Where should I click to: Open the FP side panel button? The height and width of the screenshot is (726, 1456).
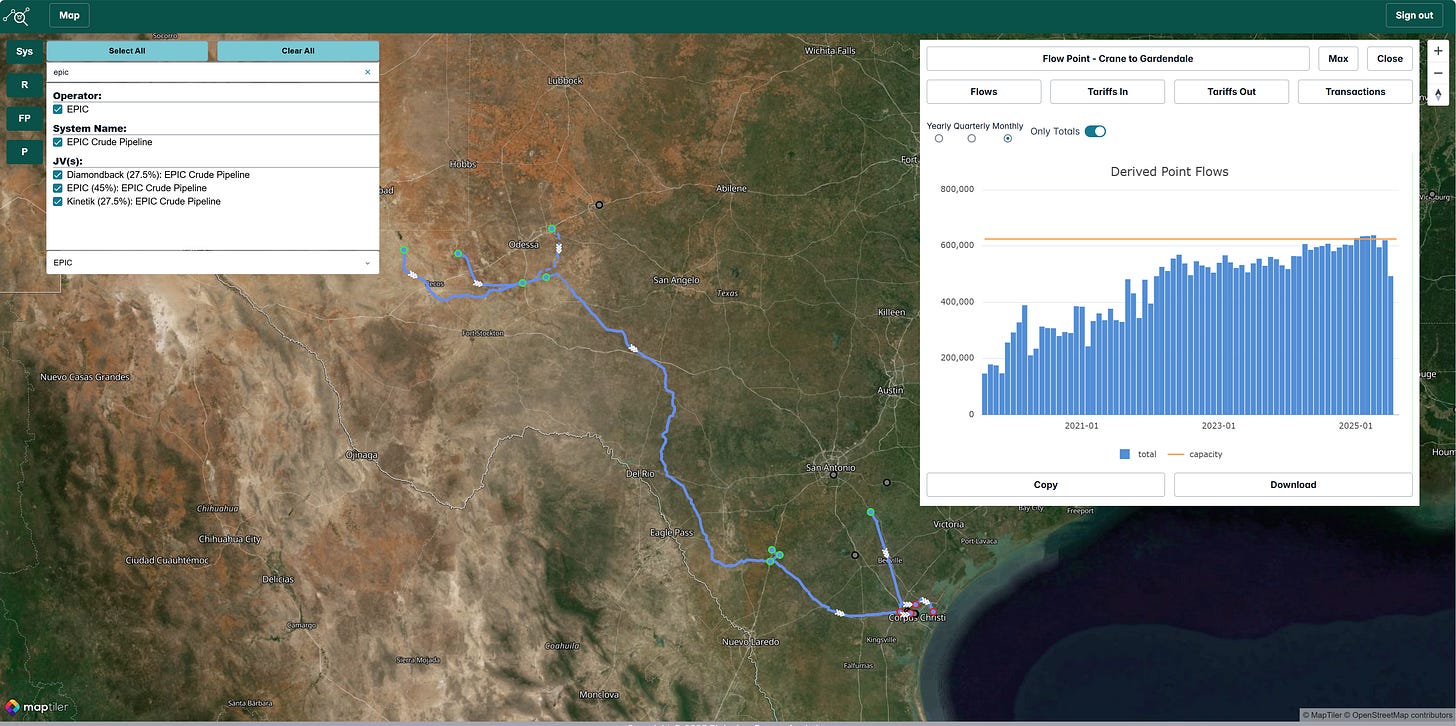(x=24, y=118)
